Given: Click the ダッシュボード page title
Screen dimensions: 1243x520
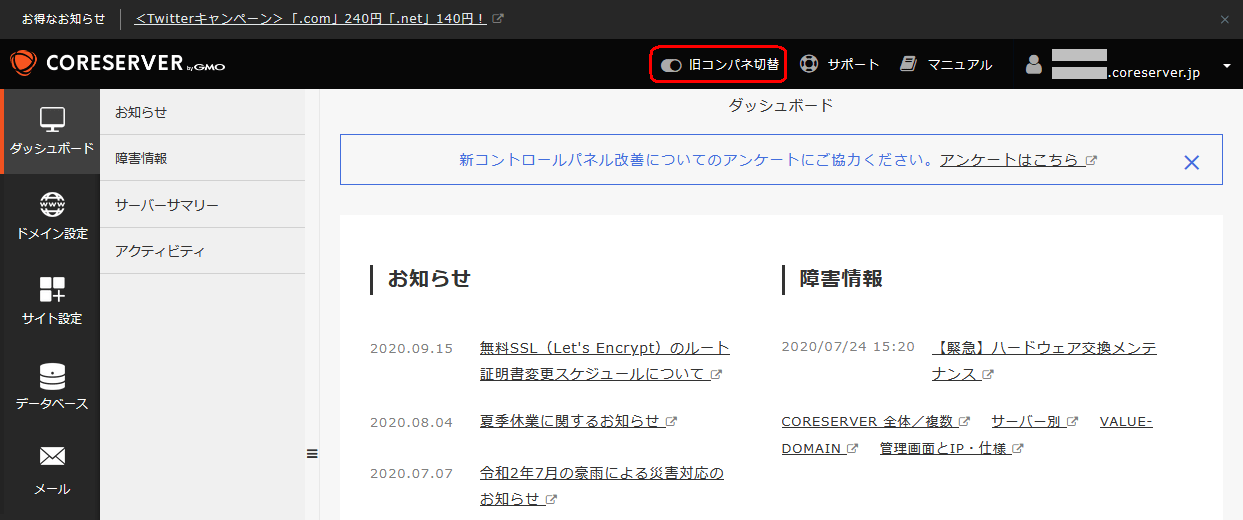Looking at the screenshot, I should [x=781, y=105].
